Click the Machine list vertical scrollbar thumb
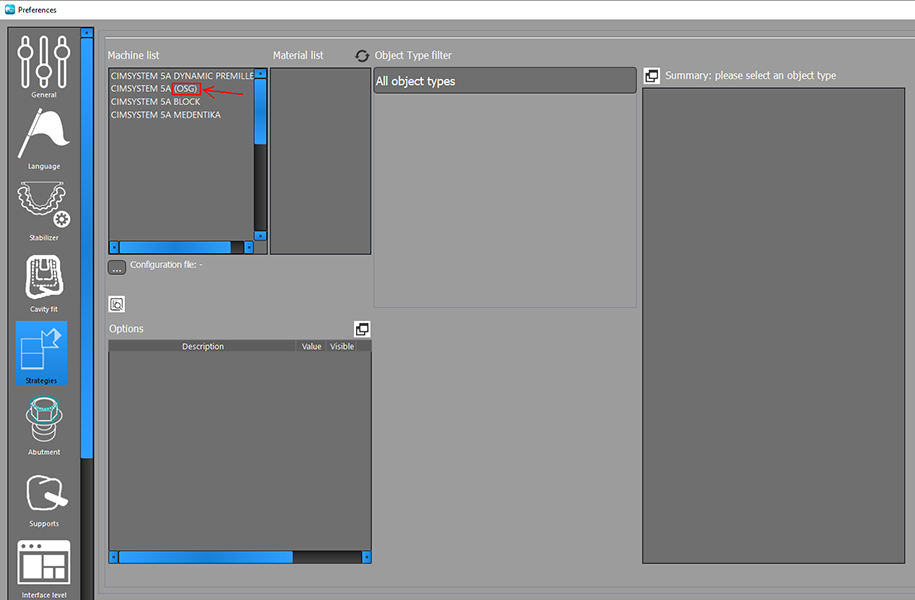 click(260, 111)
